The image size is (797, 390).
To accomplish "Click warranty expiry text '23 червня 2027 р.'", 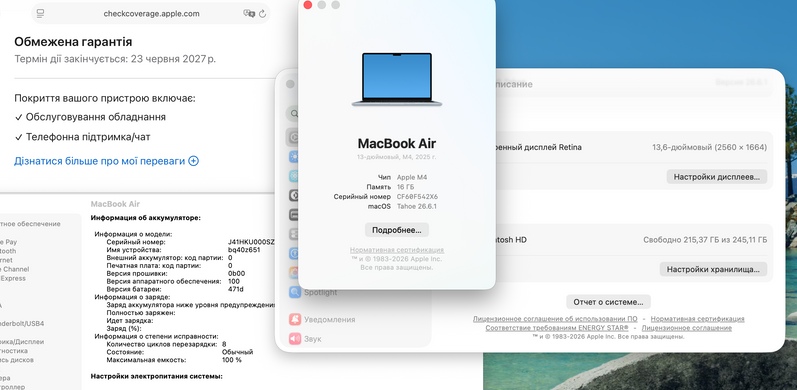I will (173, 59).
